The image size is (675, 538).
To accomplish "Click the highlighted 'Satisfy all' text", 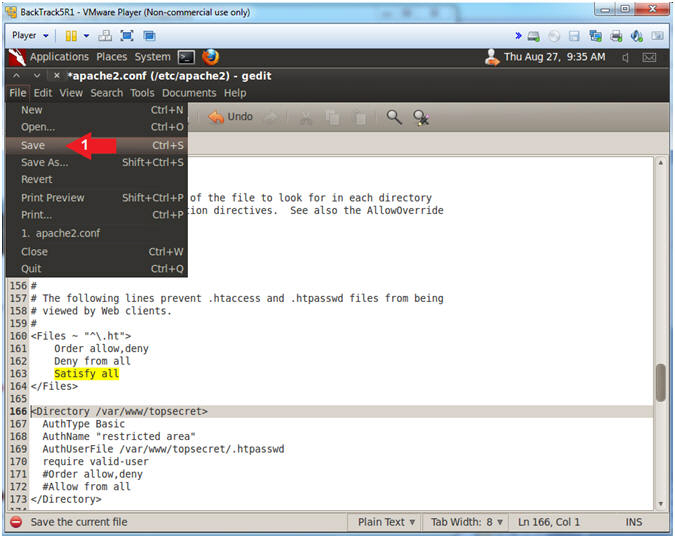I will coord(87,374).
